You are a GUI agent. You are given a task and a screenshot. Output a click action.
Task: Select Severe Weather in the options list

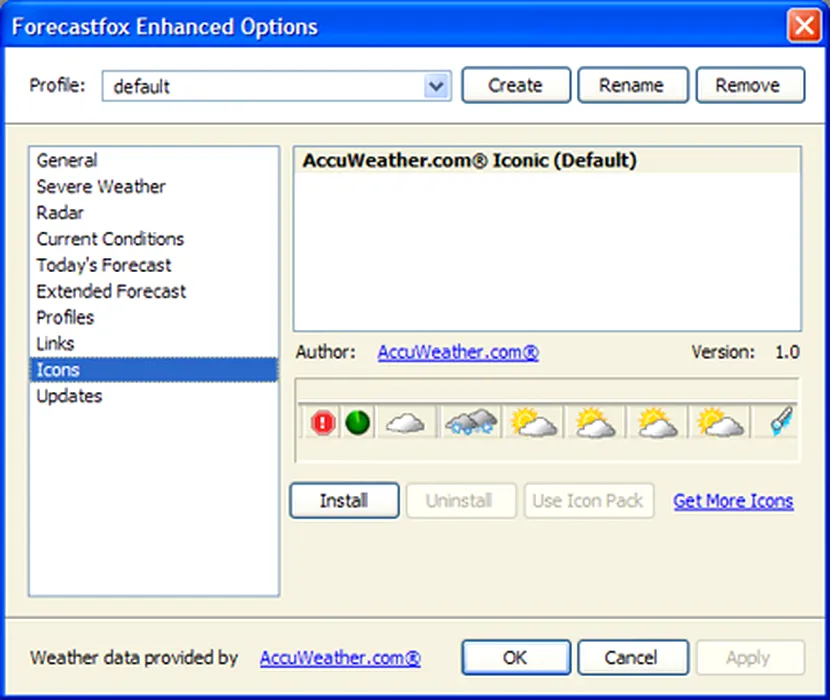coord(154,186)
